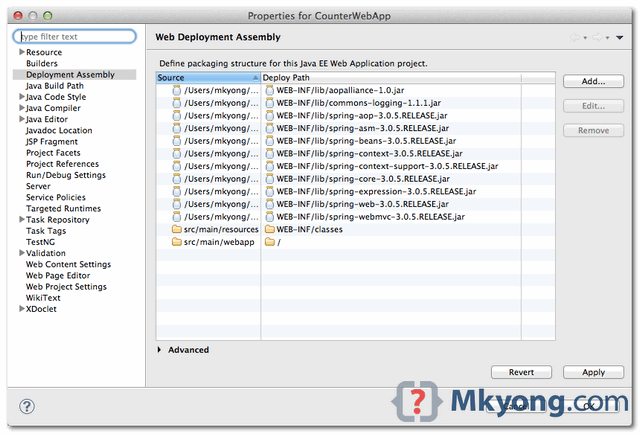Expand the XDoclet node
Image resolution: width=640 pixels, height=434 pixels.
pyautogui.click(x=22, y=309)
